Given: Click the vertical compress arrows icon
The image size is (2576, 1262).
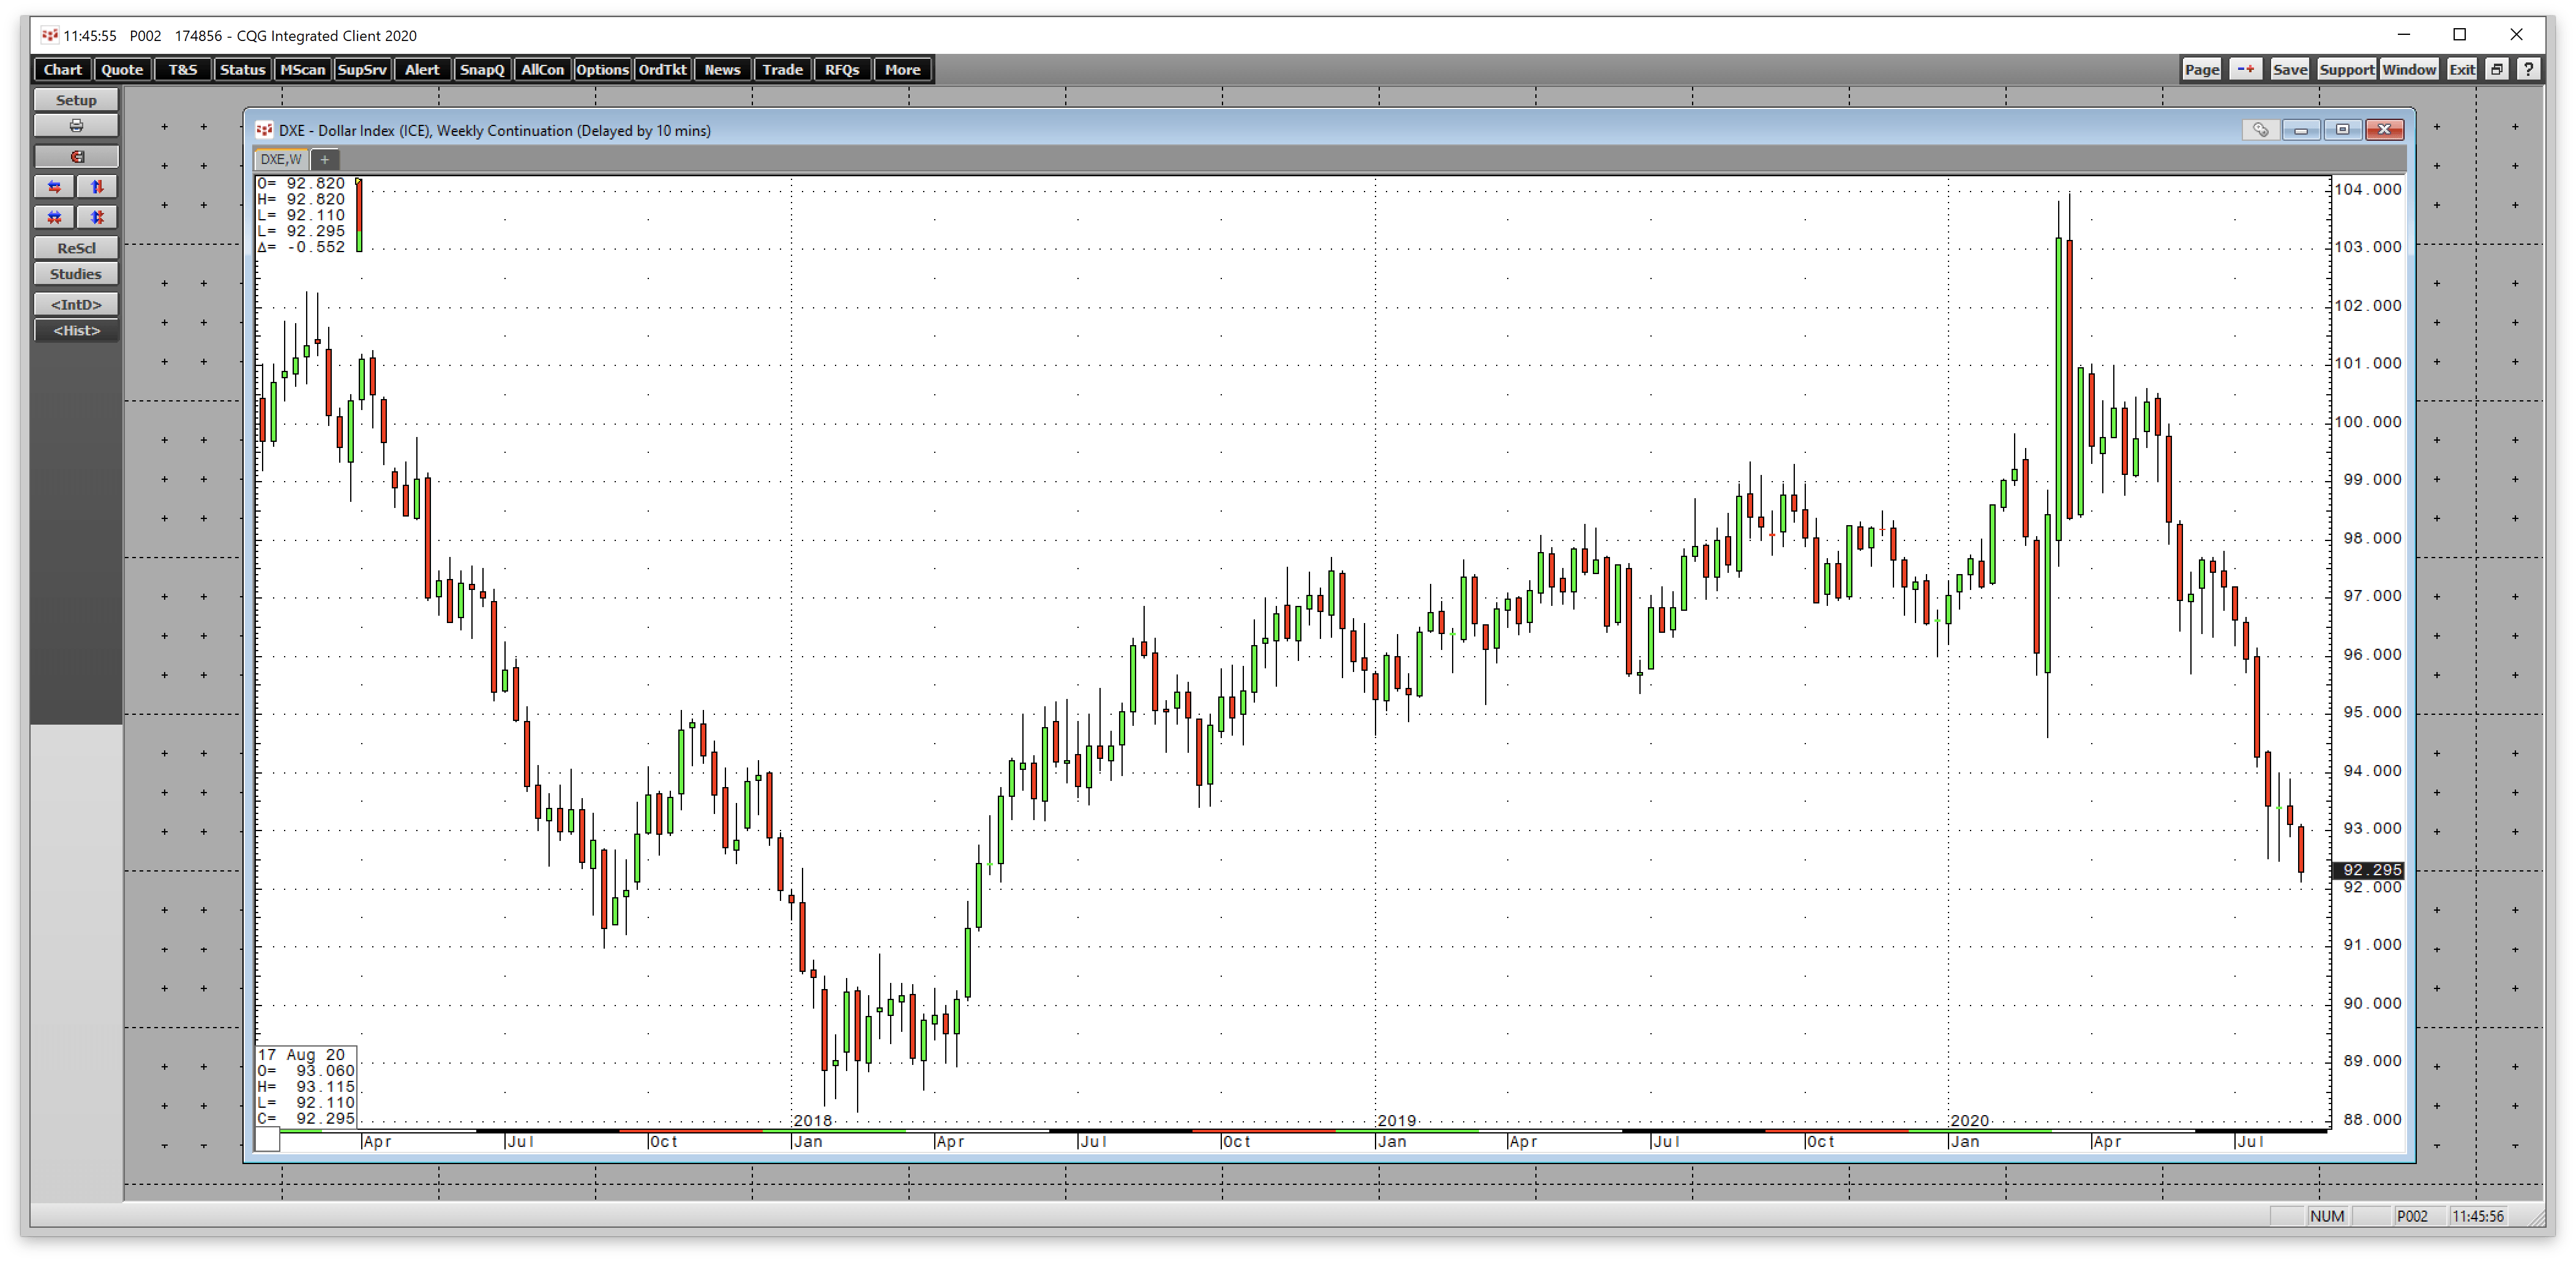Looking at the screenshot, I should tap(97, 217).
